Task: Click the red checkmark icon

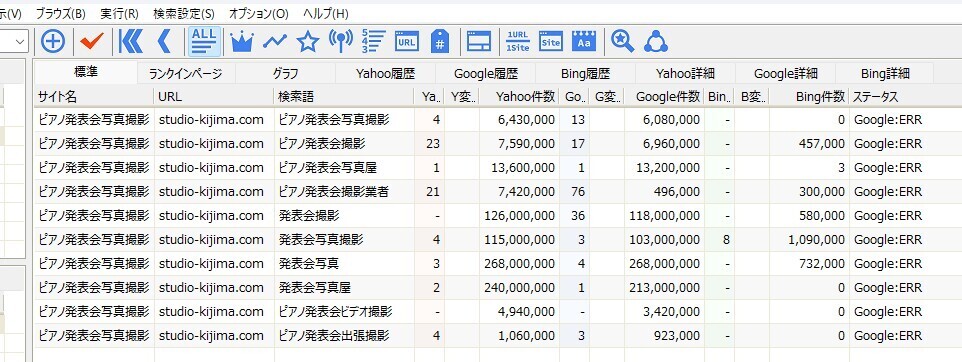Action: click(x=92, y=41)
